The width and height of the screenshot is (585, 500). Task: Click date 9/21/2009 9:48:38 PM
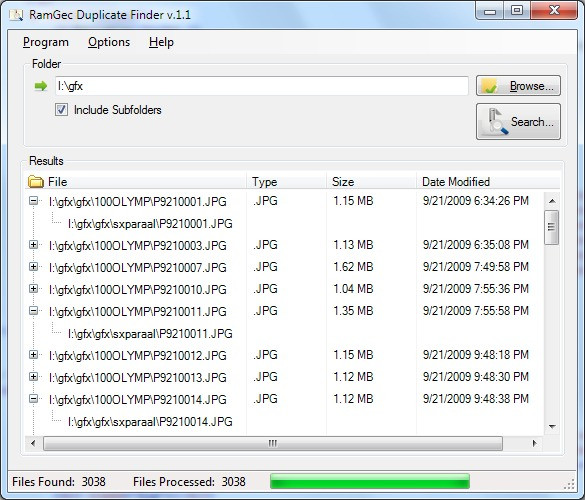tap(476, 399)
